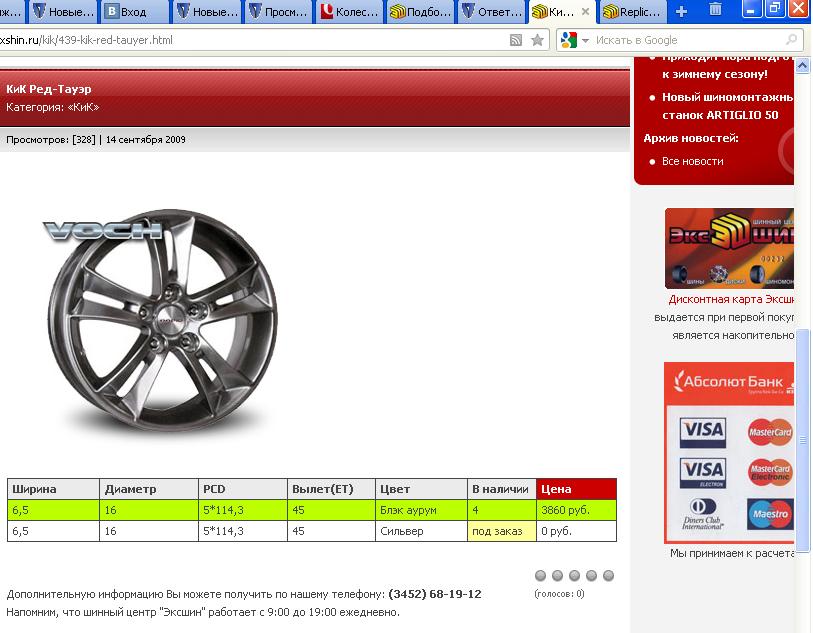Close the active КиК tab
Screen dimensions: 813x633
[x=585, y=12]
